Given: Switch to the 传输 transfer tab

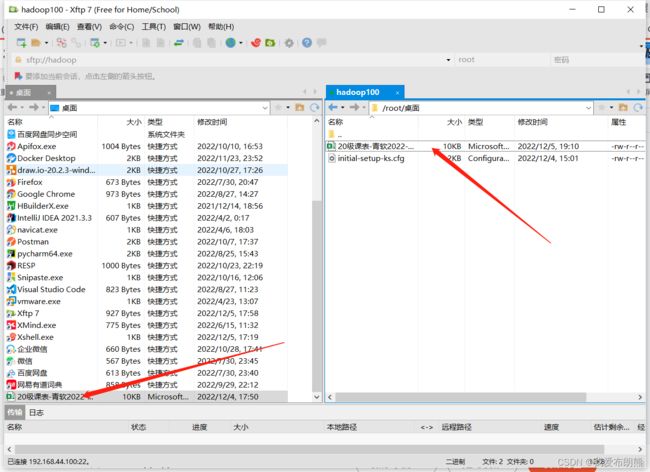Looking at the screenshot, I should point(15,412).
